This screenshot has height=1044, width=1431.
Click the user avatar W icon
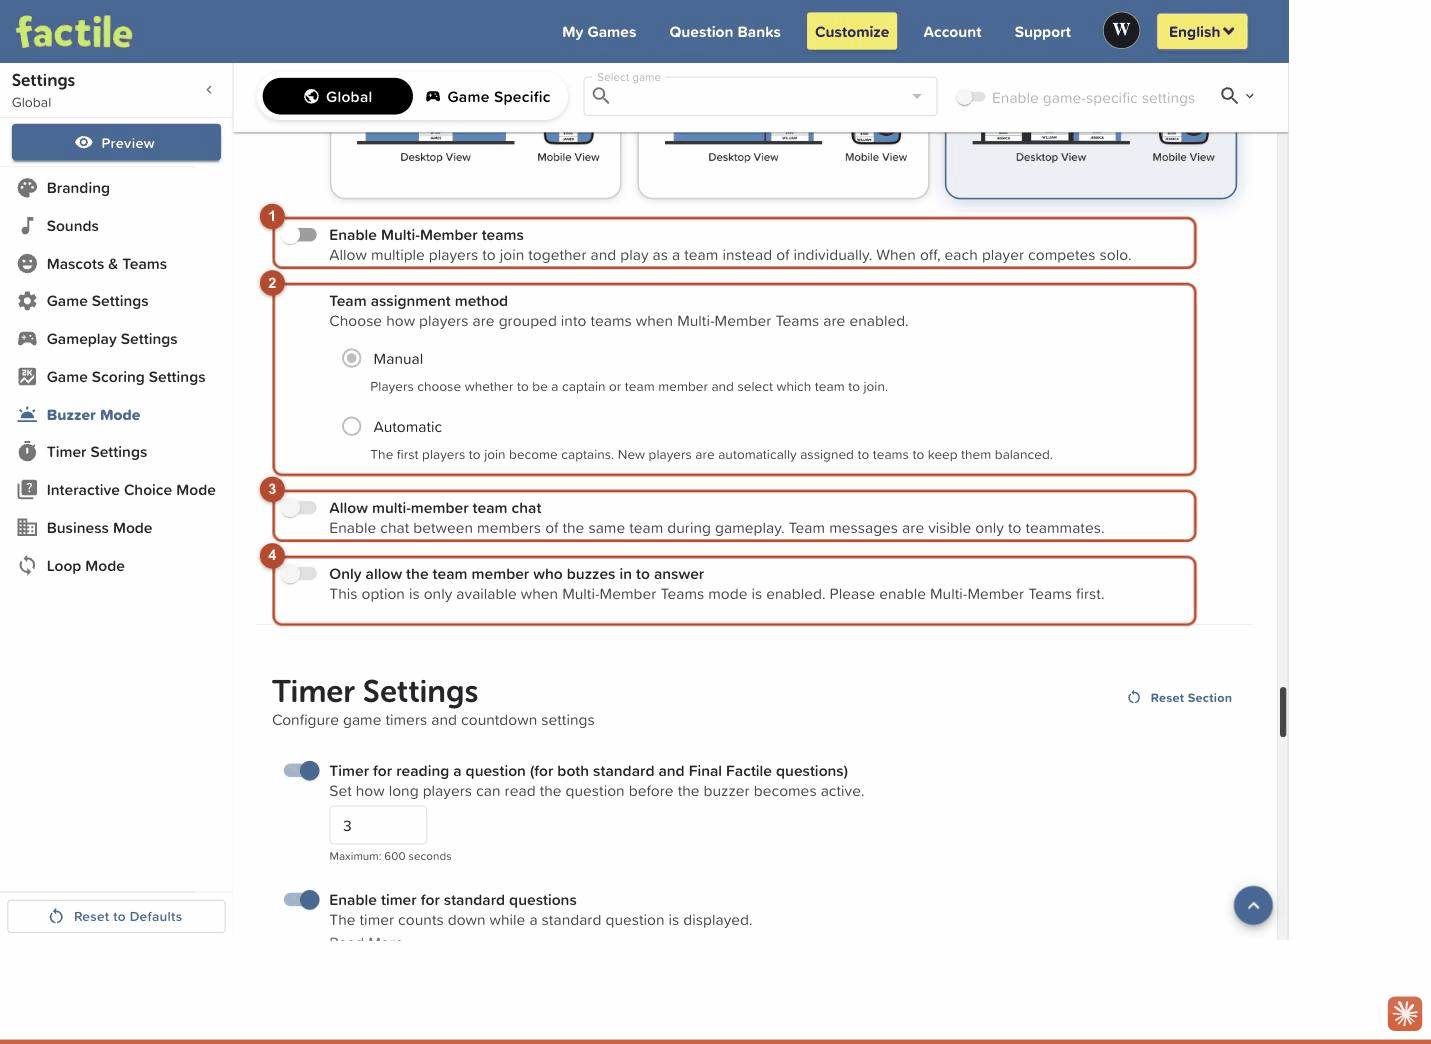tap(1122, 30)
